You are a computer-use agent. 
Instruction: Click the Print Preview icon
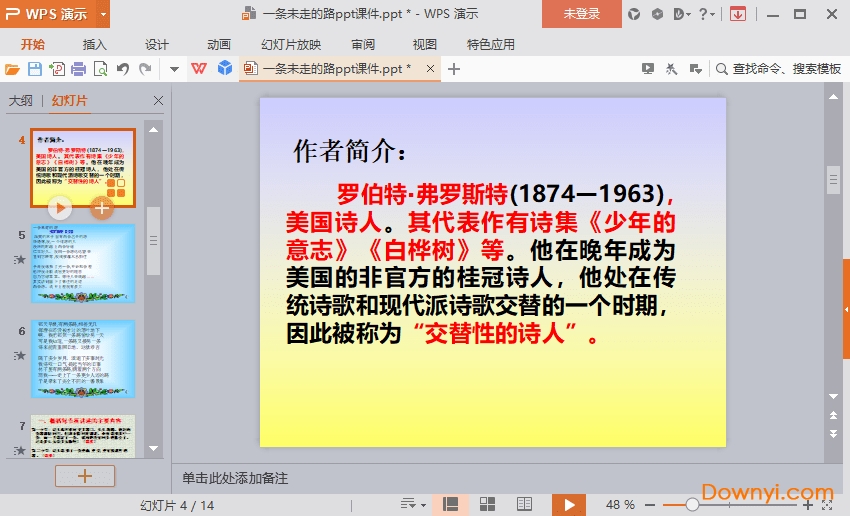(x=100, y=69)
